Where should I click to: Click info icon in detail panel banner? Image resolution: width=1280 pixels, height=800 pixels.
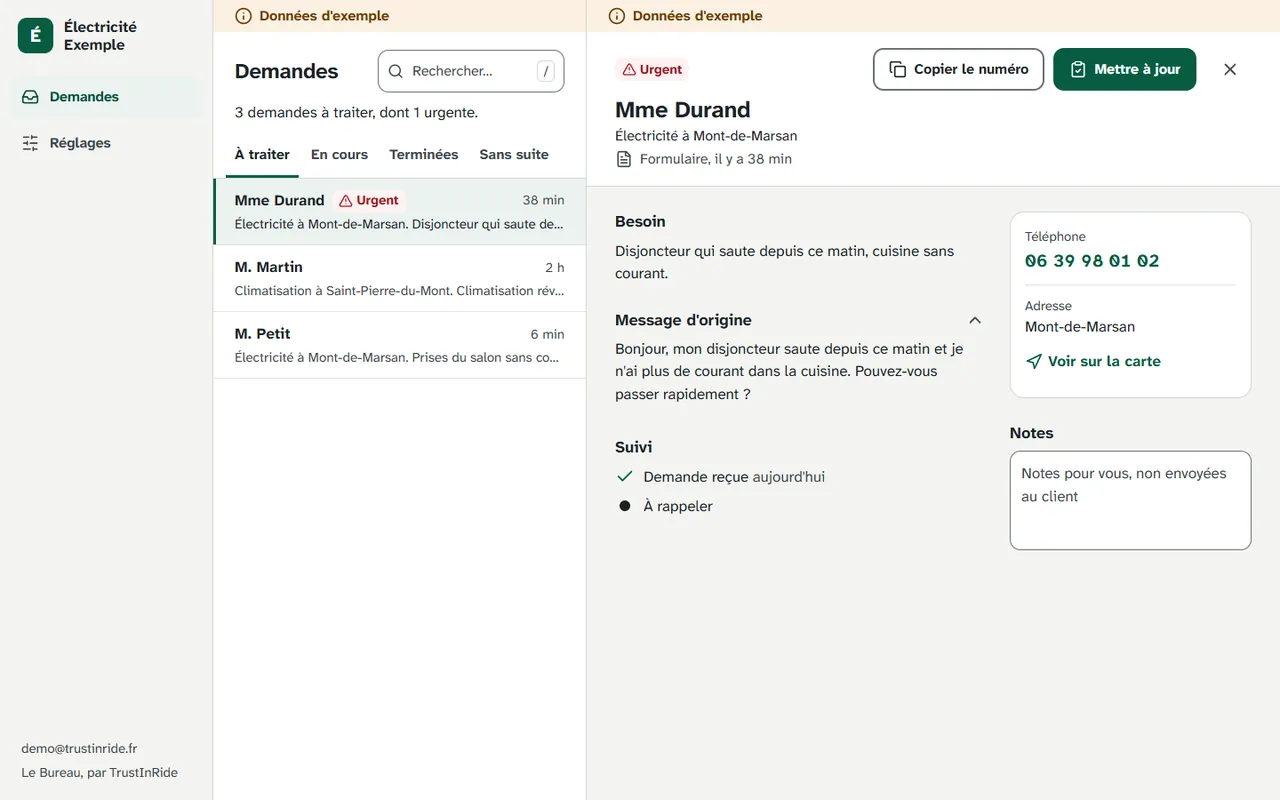click(617, 16)
